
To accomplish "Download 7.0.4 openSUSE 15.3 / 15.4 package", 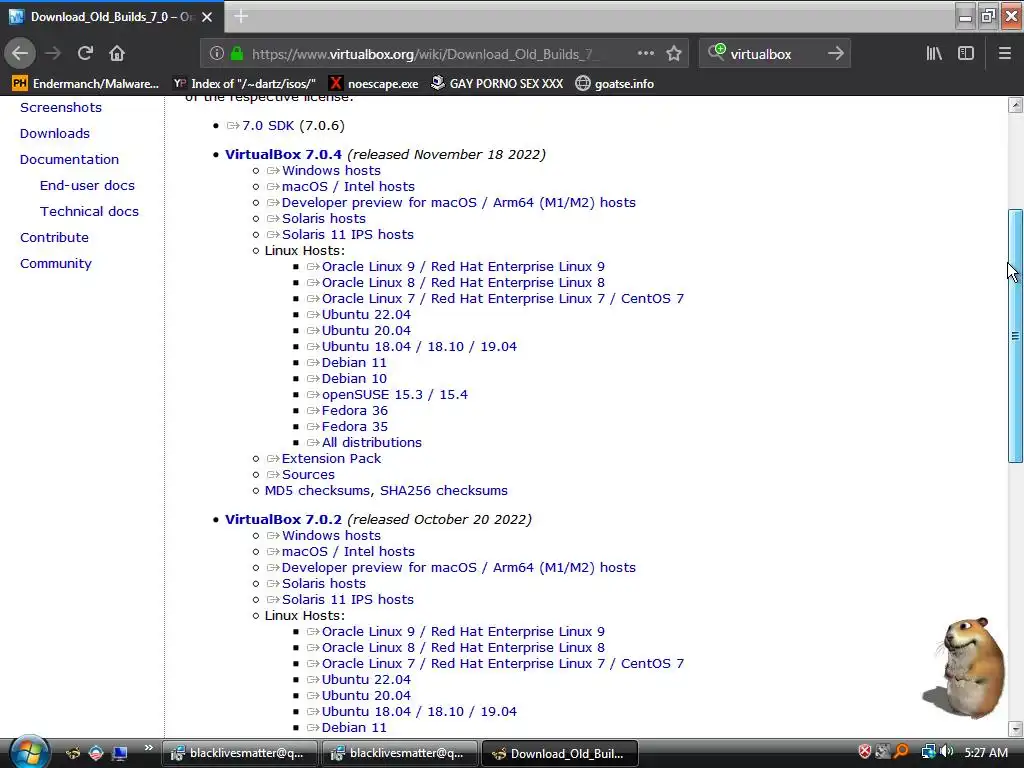I will [x=394, y=394].
